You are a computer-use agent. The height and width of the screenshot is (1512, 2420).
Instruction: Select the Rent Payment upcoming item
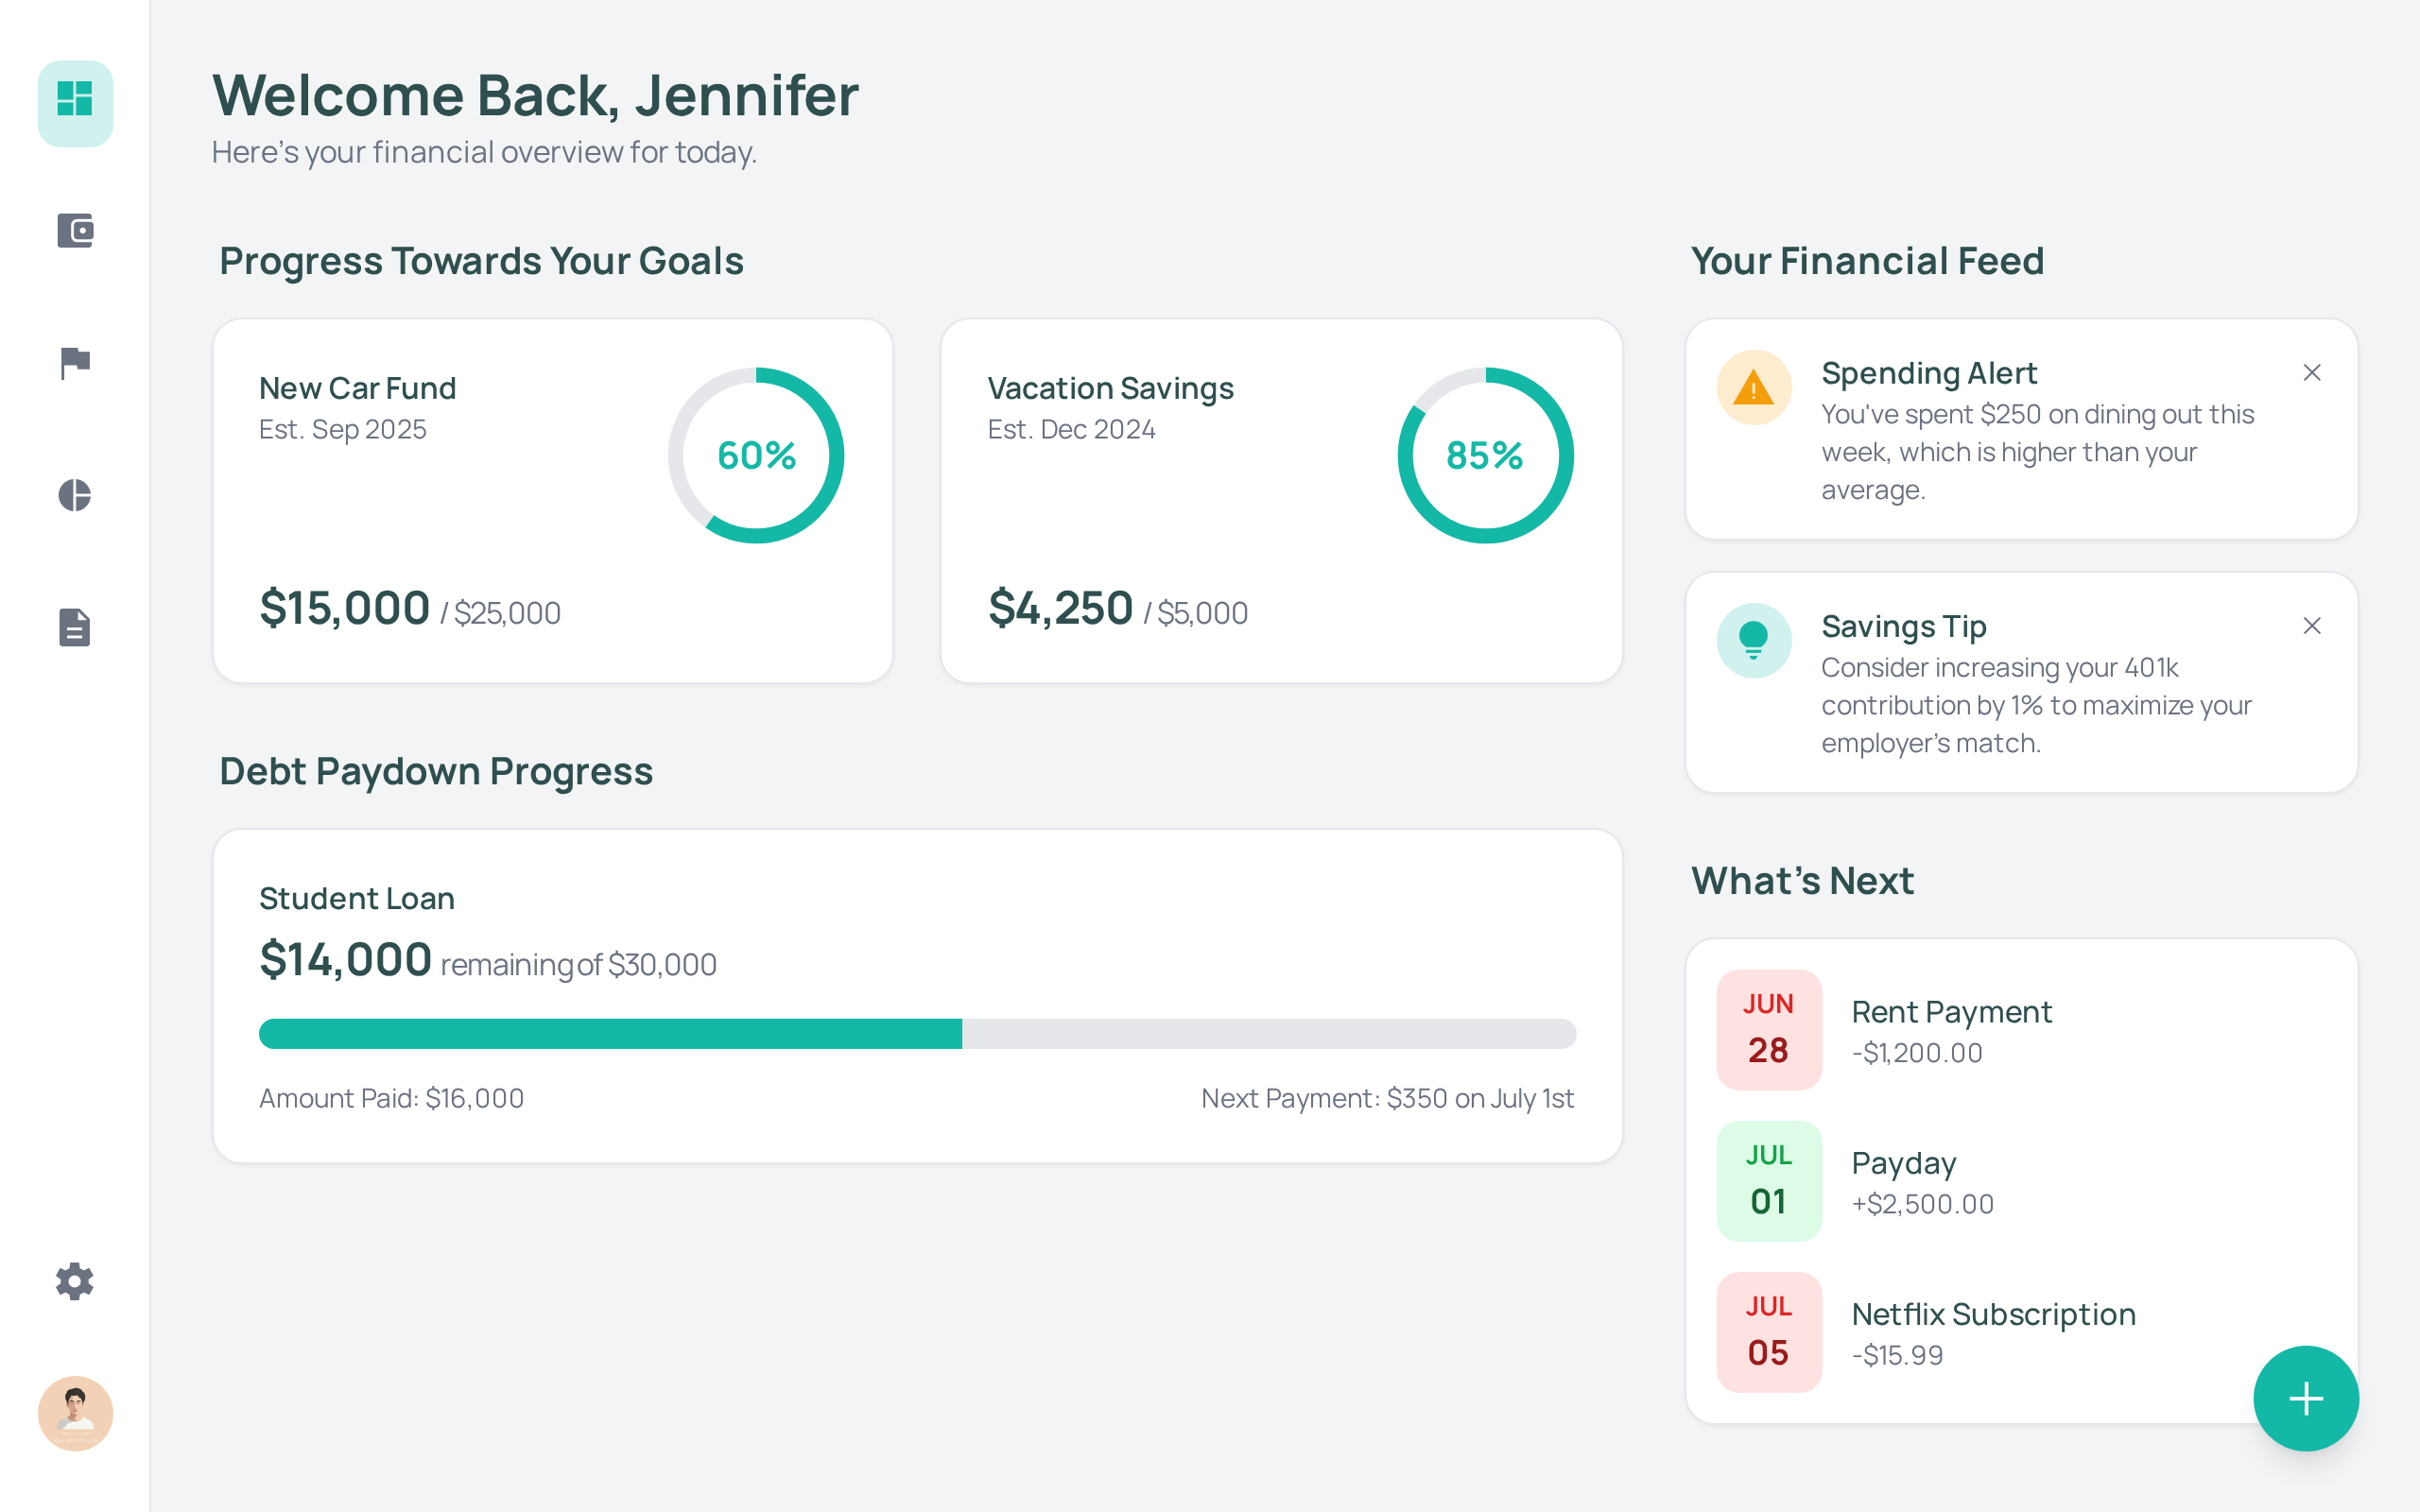(x=1950, y=1030)
